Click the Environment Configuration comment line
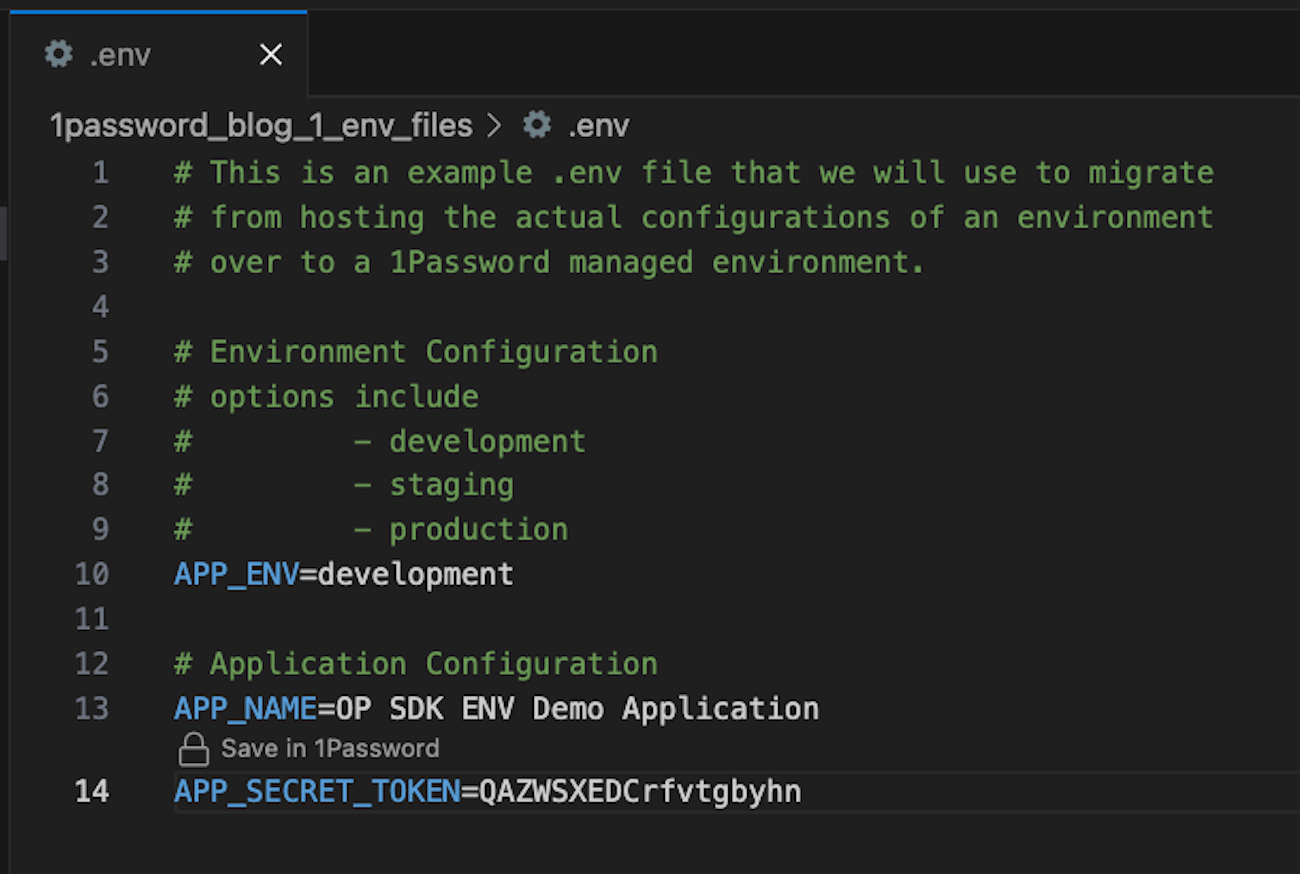1300x874 pixels. point(415,351)
